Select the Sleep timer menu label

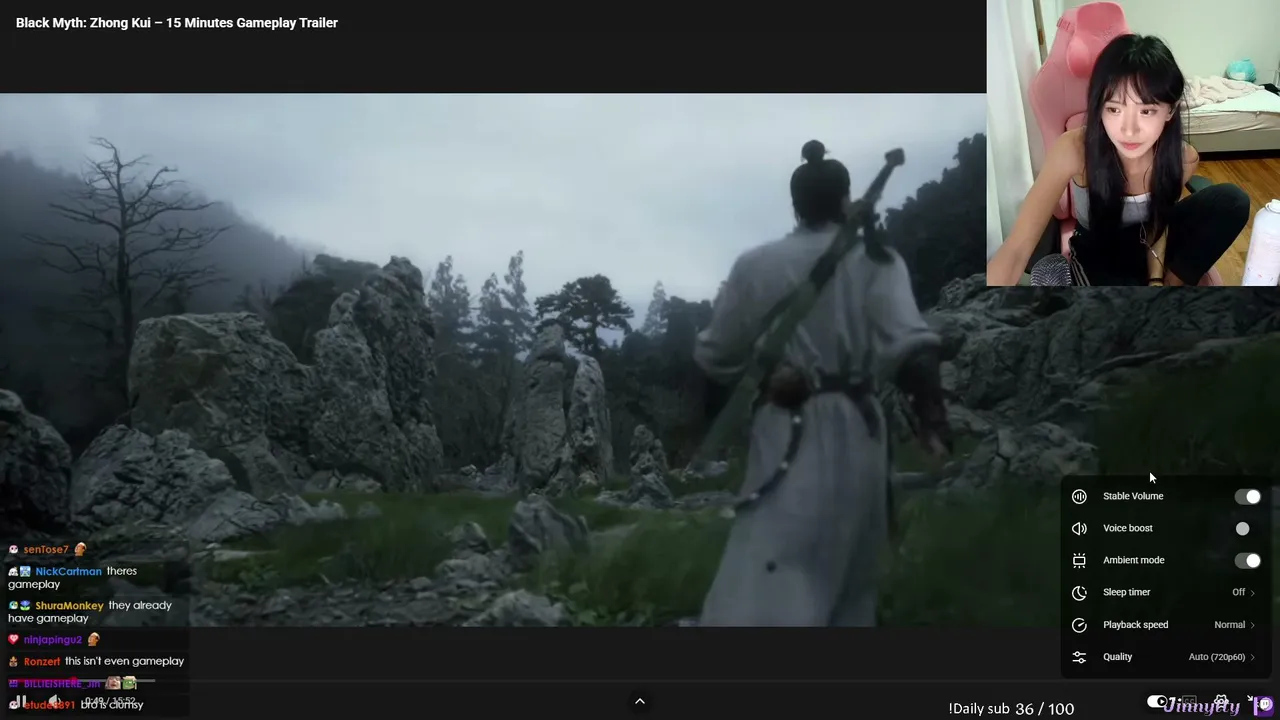[1127, 592]
